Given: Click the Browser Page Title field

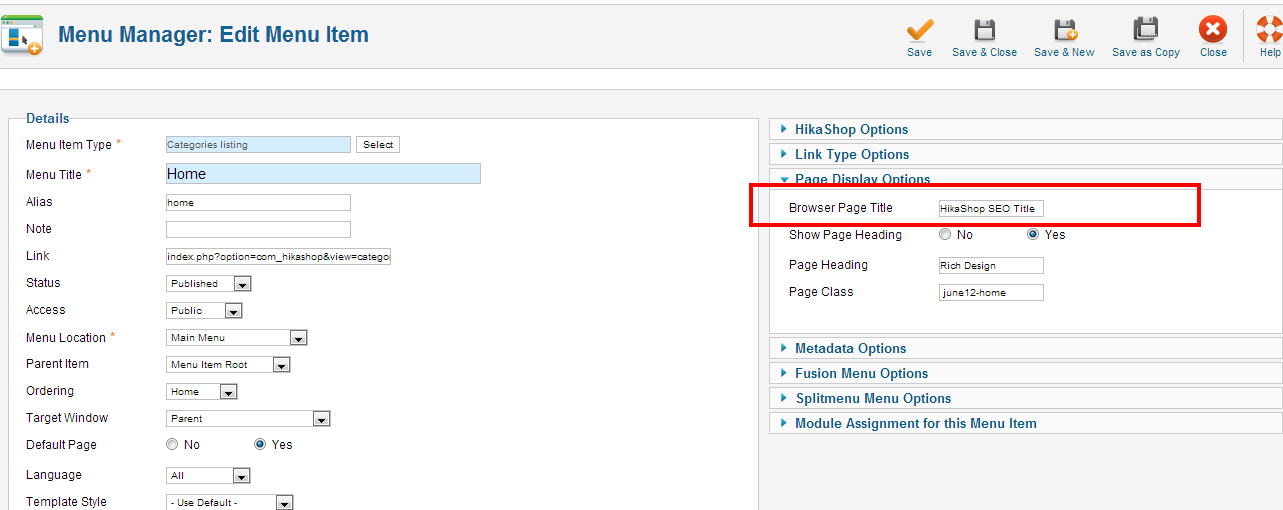Looking at the screenshot, I should [991, 208].
